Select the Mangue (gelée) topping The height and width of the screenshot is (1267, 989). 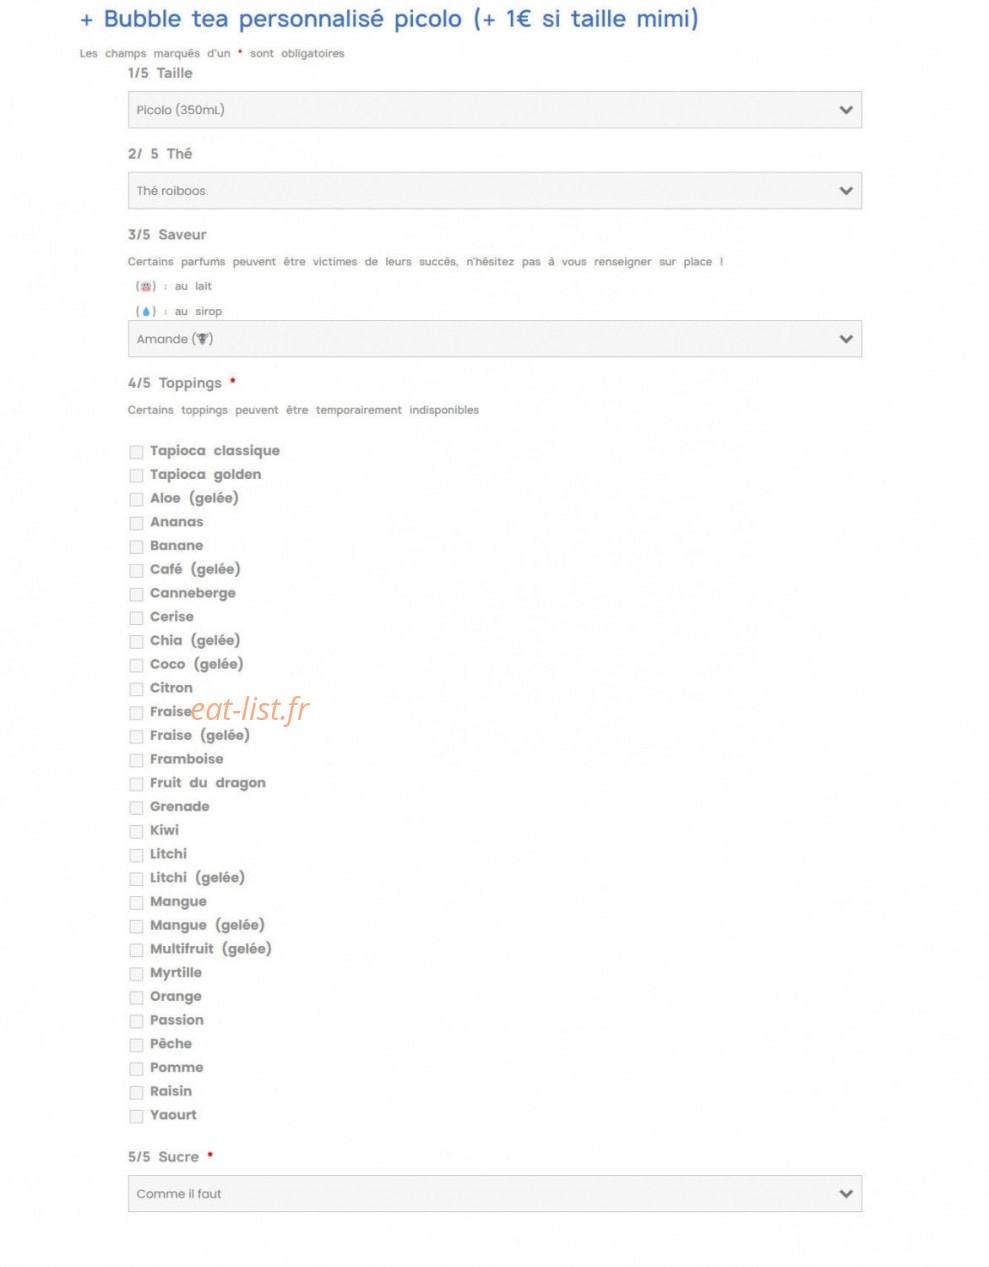tap(136, 927)
